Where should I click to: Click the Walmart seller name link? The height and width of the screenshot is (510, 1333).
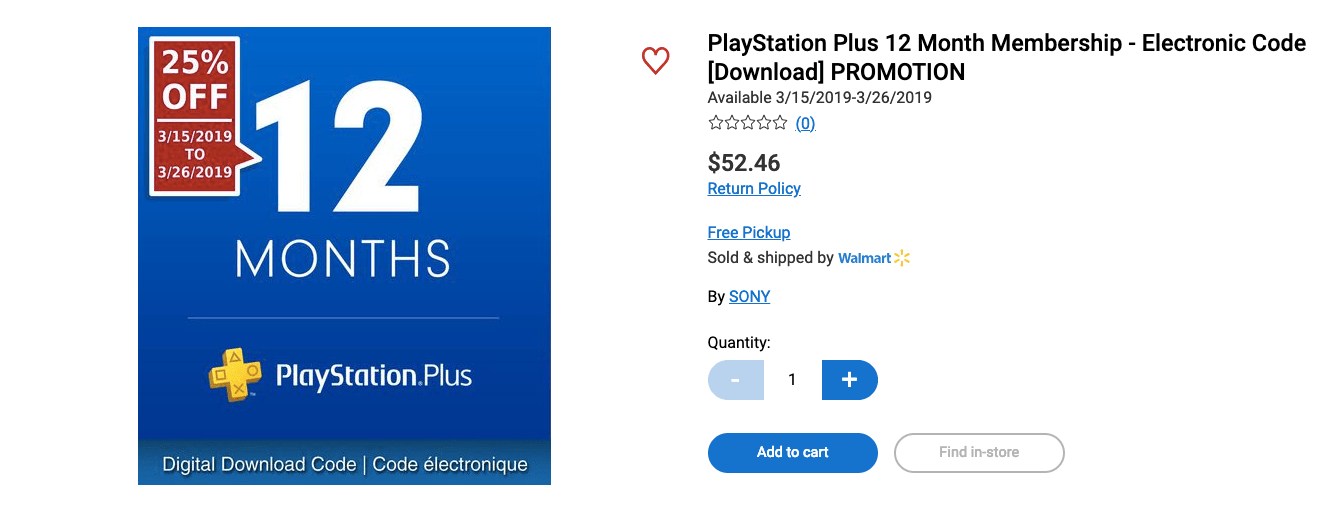[864, 258]
